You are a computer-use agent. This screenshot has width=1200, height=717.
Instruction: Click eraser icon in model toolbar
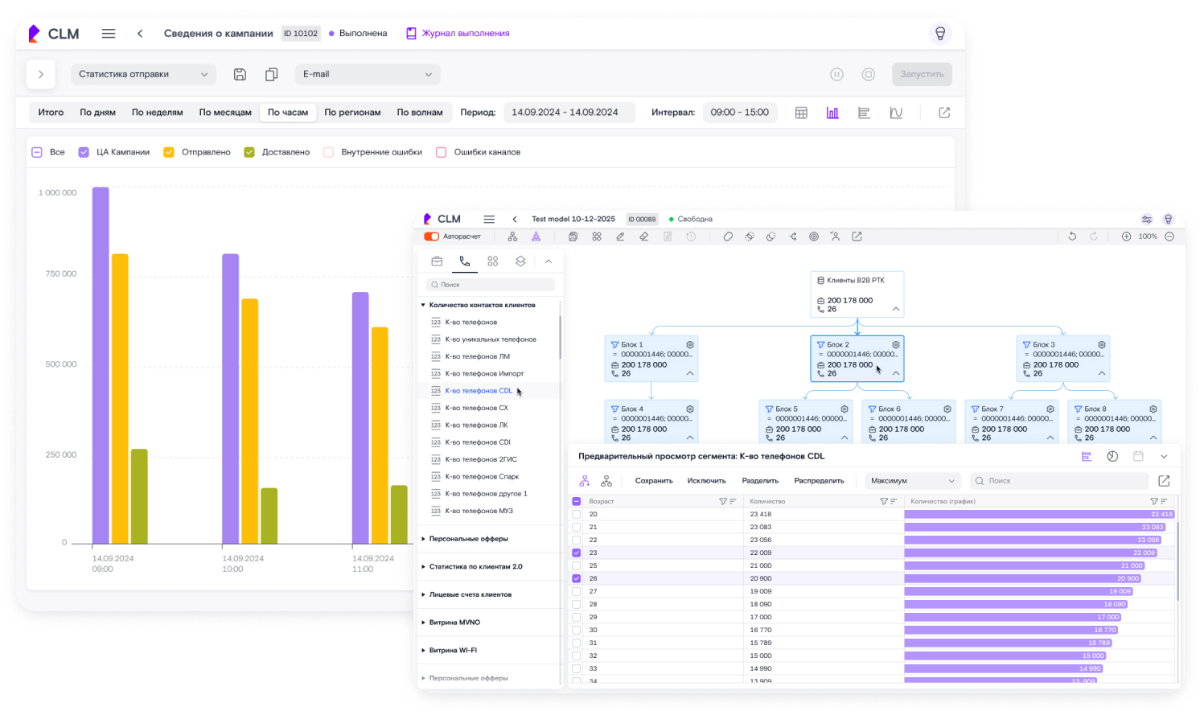coord(643,237)
